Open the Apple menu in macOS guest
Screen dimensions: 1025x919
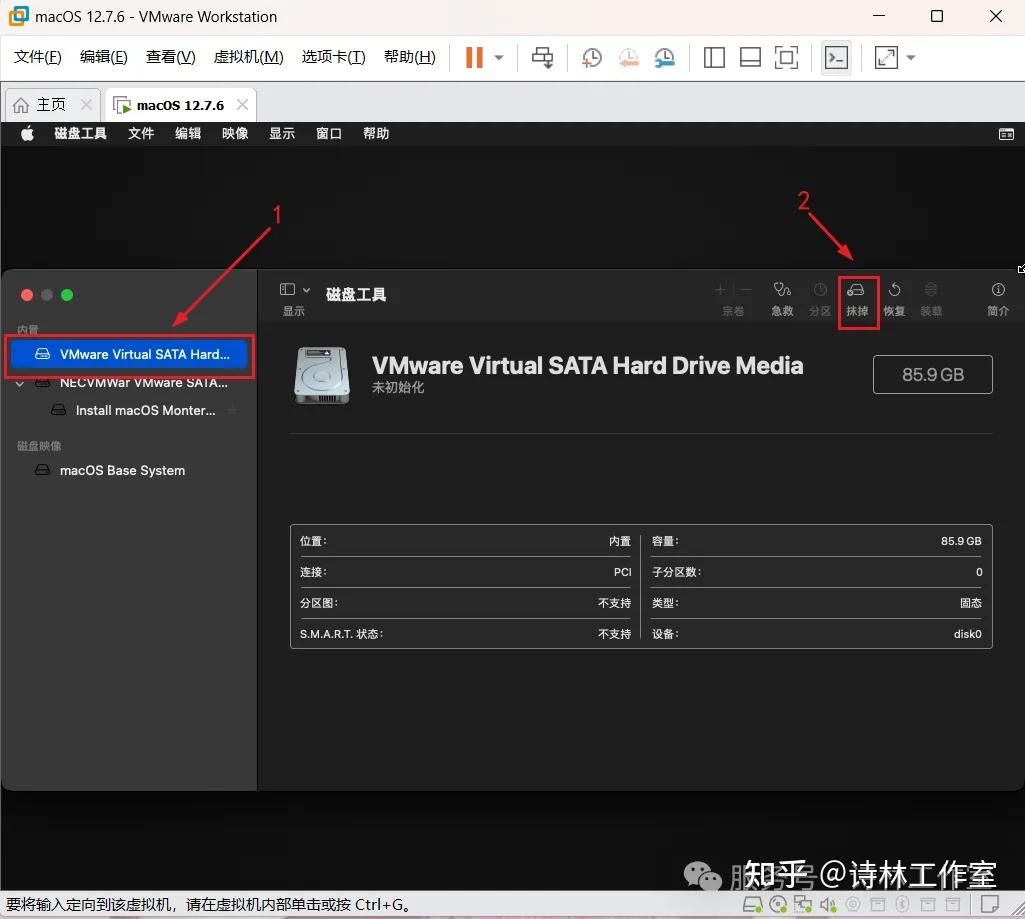pos(27,134)
